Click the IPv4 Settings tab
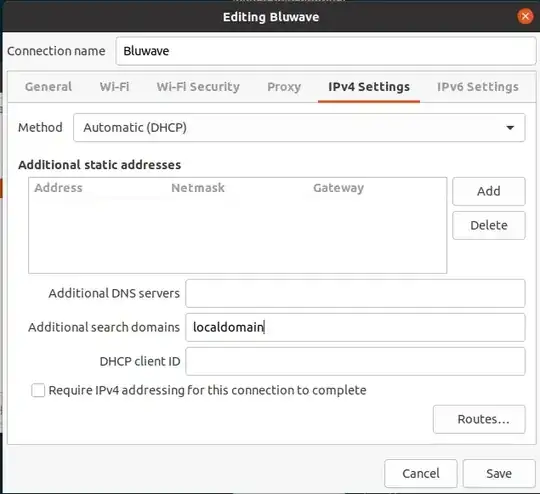This screenshot has height=494, width=540. 369,87
